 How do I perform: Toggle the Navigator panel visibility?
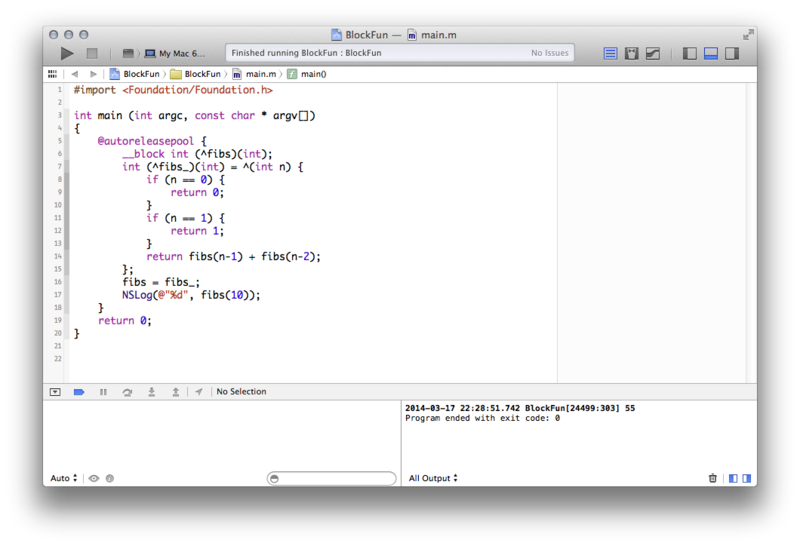pos(689,53)
